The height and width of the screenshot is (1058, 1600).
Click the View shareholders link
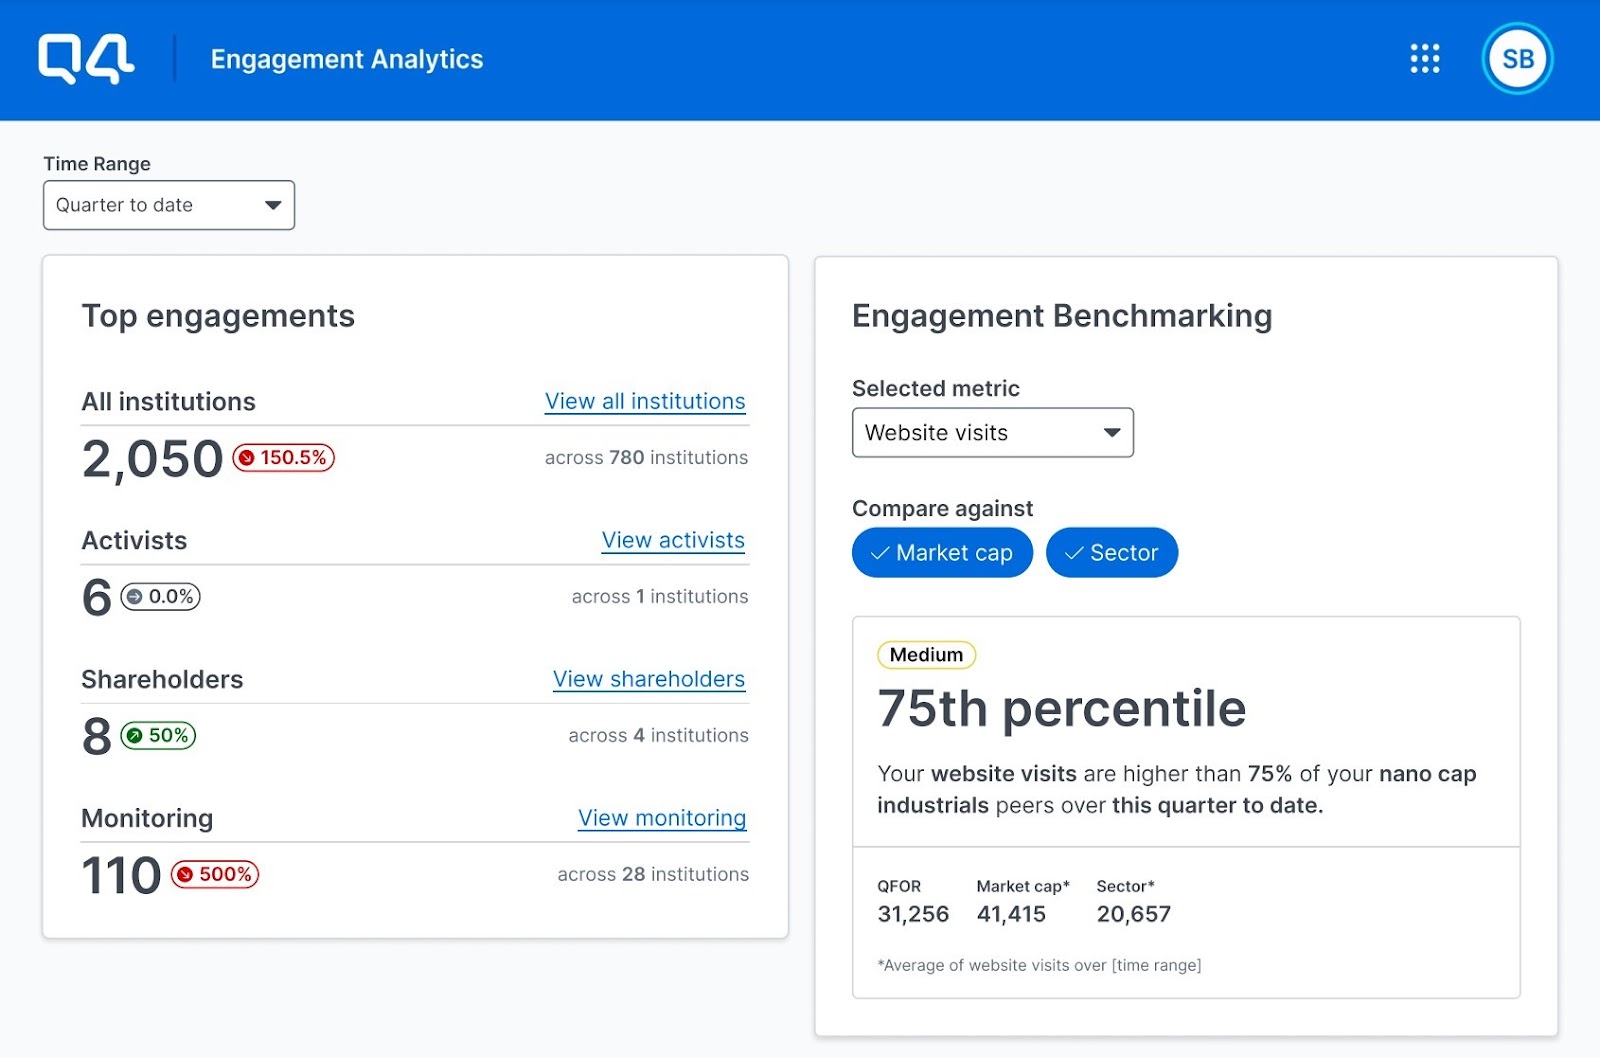tap(649, 679)
